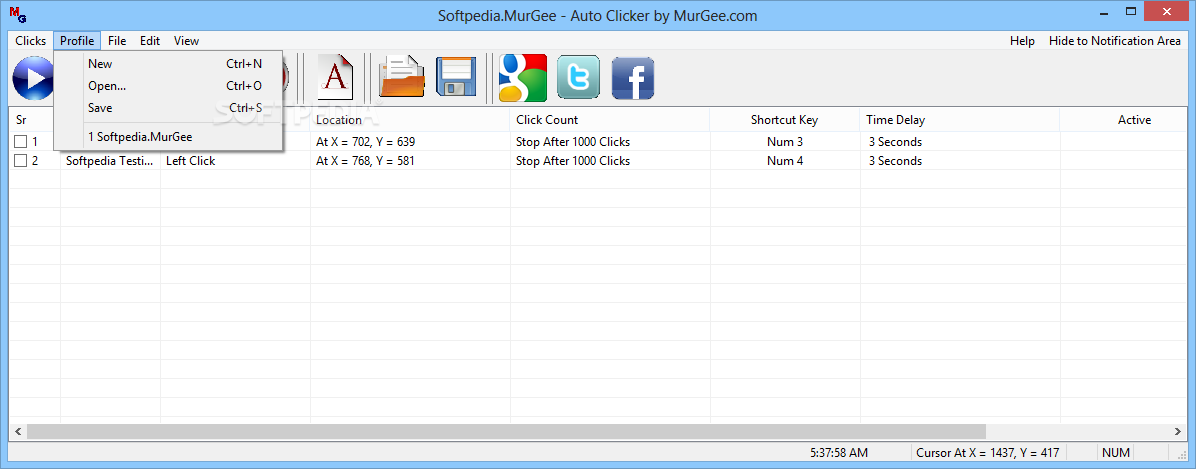Click the horizontal scrollbar right arrow
The image size is (1196, 469).
1178,432
